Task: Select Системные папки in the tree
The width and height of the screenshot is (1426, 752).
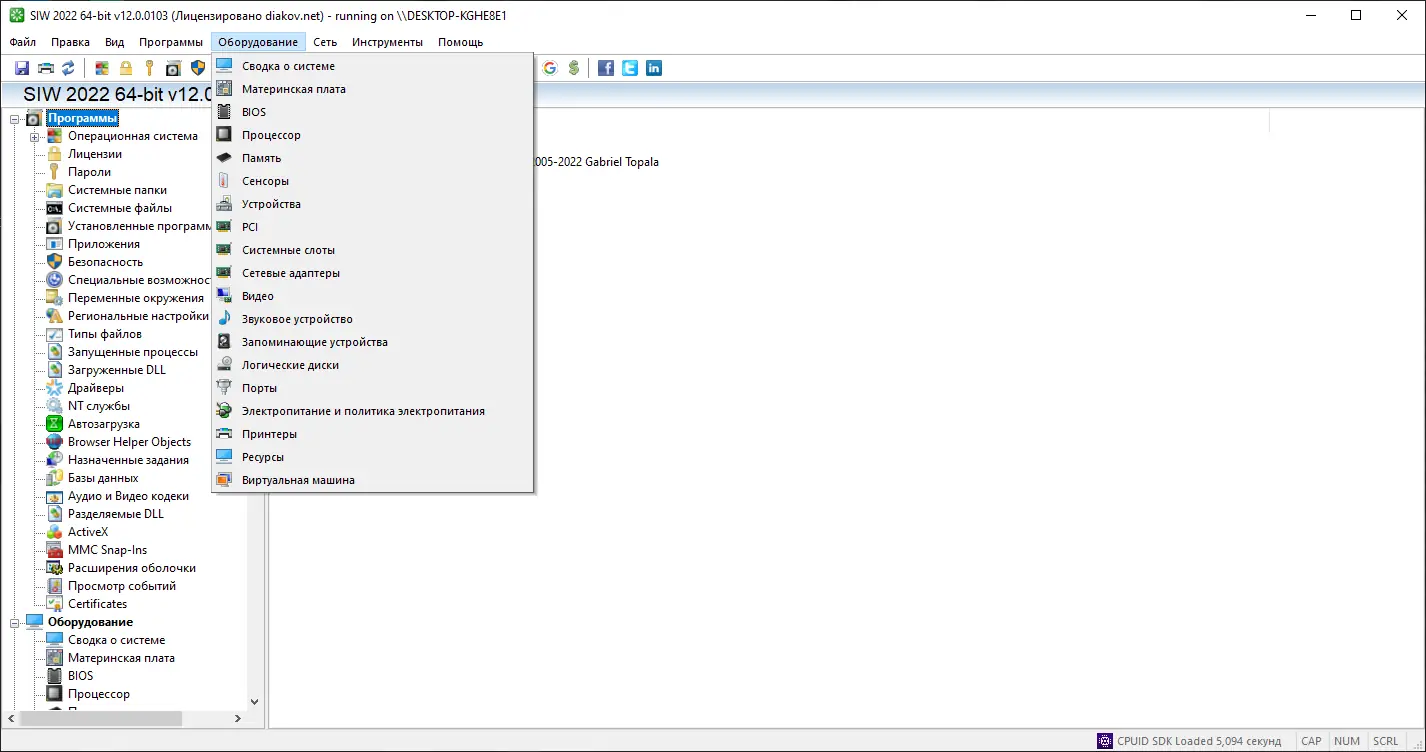Action: [118, 190]
